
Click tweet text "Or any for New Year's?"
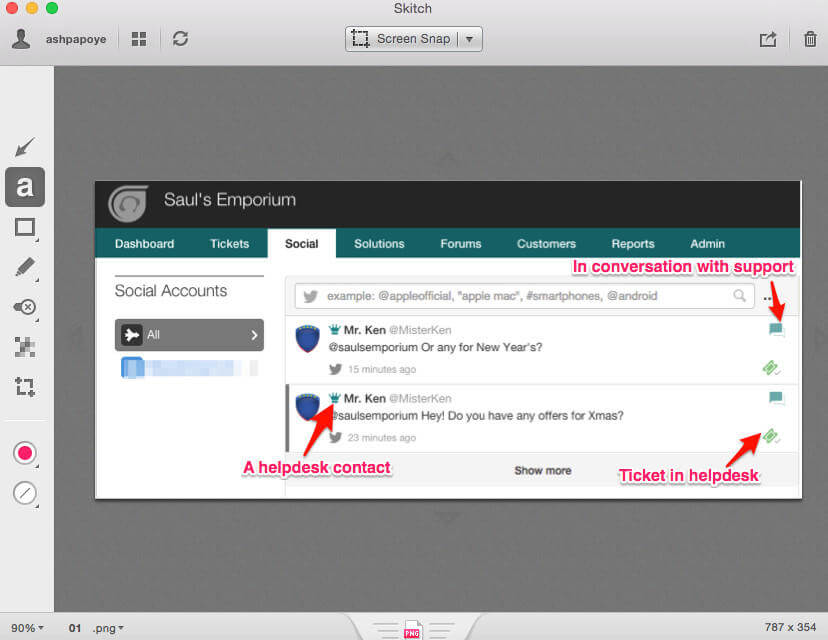[x=482, y=347]
